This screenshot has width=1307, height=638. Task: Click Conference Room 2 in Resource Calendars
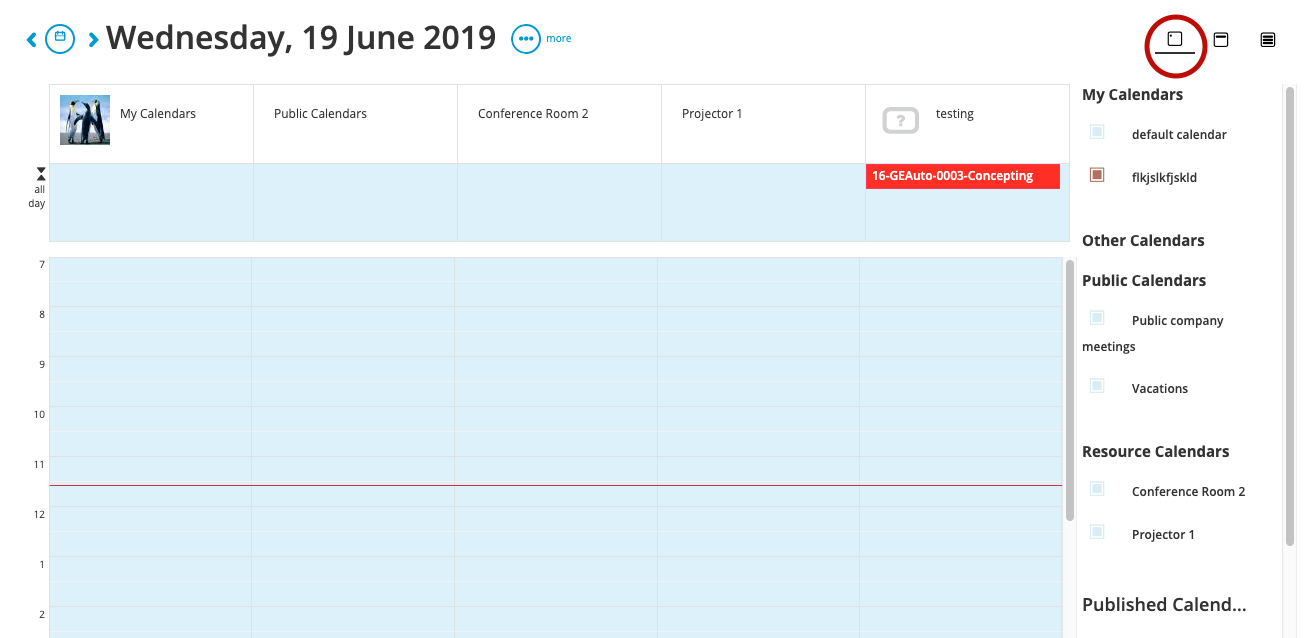pos(1188,492)
